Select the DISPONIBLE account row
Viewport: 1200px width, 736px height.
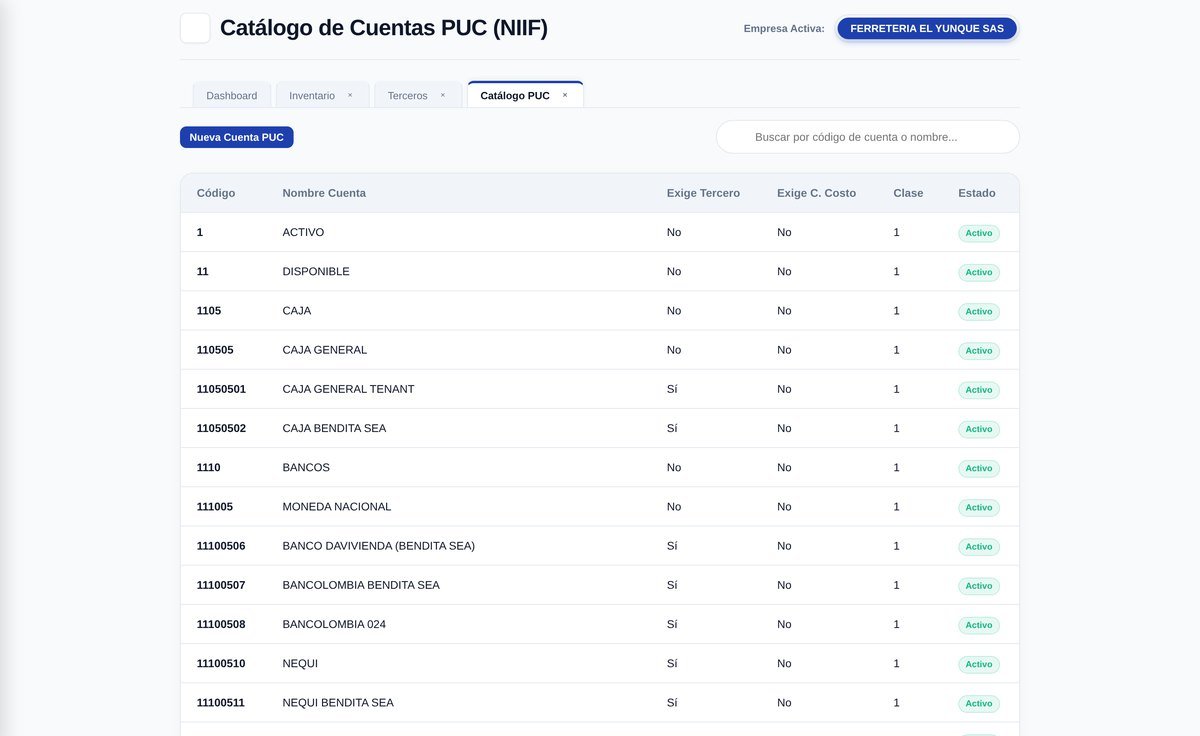coord(600,271)
